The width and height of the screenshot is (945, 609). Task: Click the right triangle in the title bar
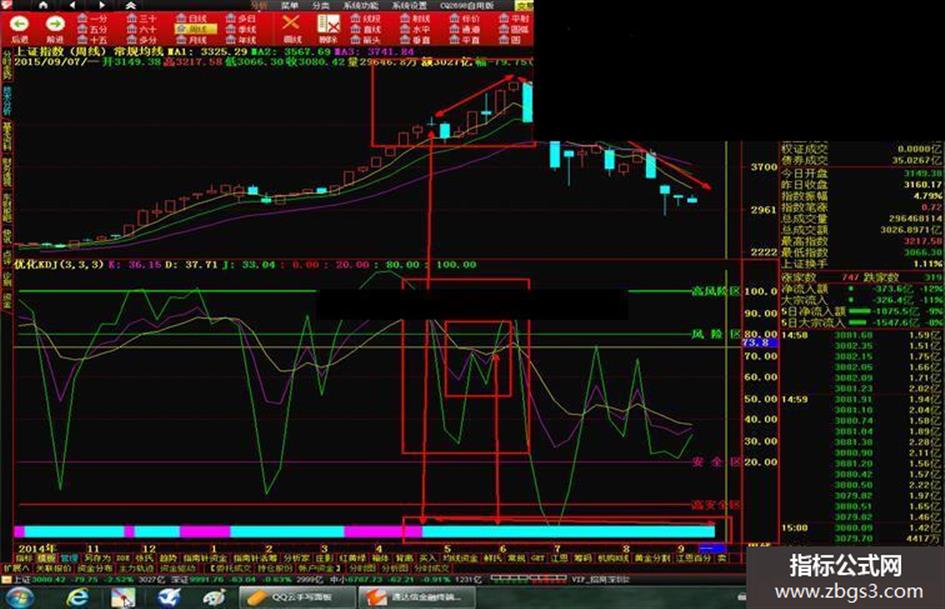click(102, 5)
